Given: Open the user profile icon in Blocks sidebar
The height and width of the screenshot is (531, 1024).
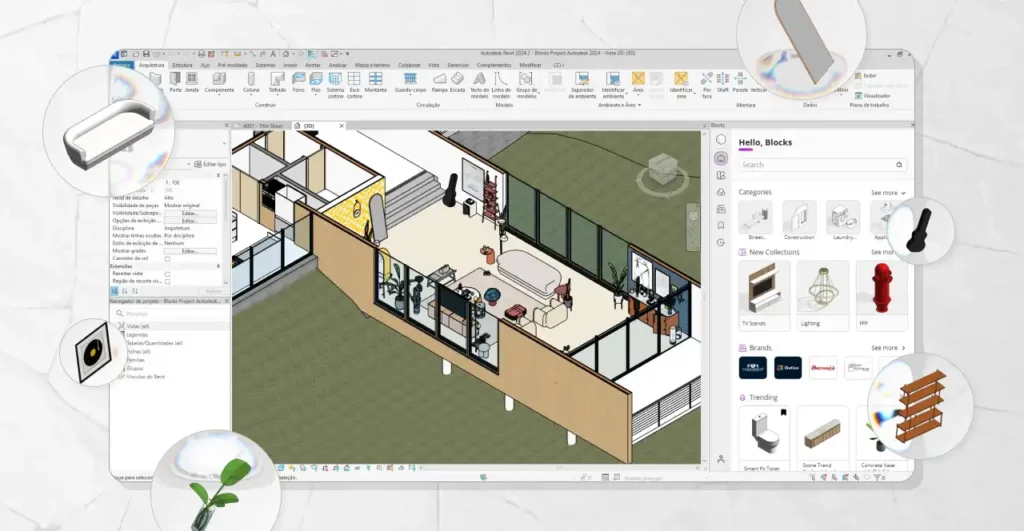Looking at the screenshot, I should [721, 459].
